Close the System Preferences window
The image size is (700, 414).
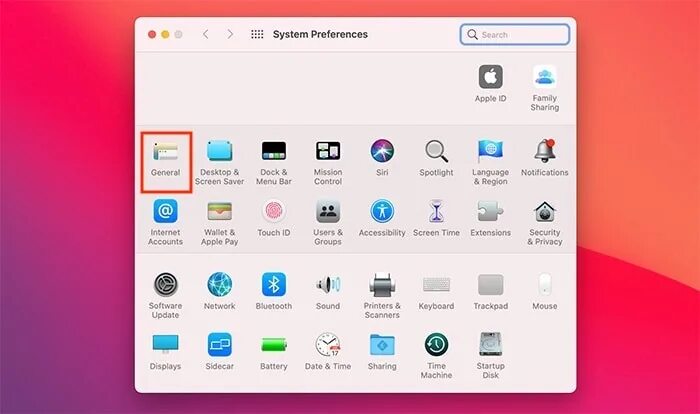click(152, 34)
